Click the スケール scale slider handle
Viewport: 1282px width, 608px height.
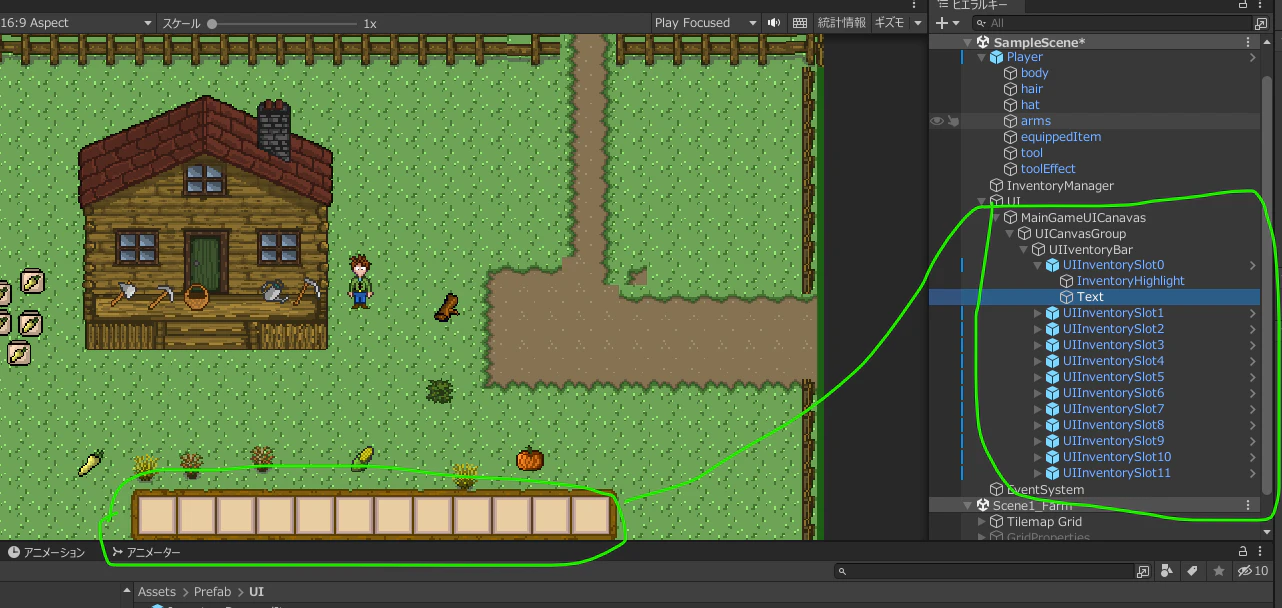pos(213,23)
